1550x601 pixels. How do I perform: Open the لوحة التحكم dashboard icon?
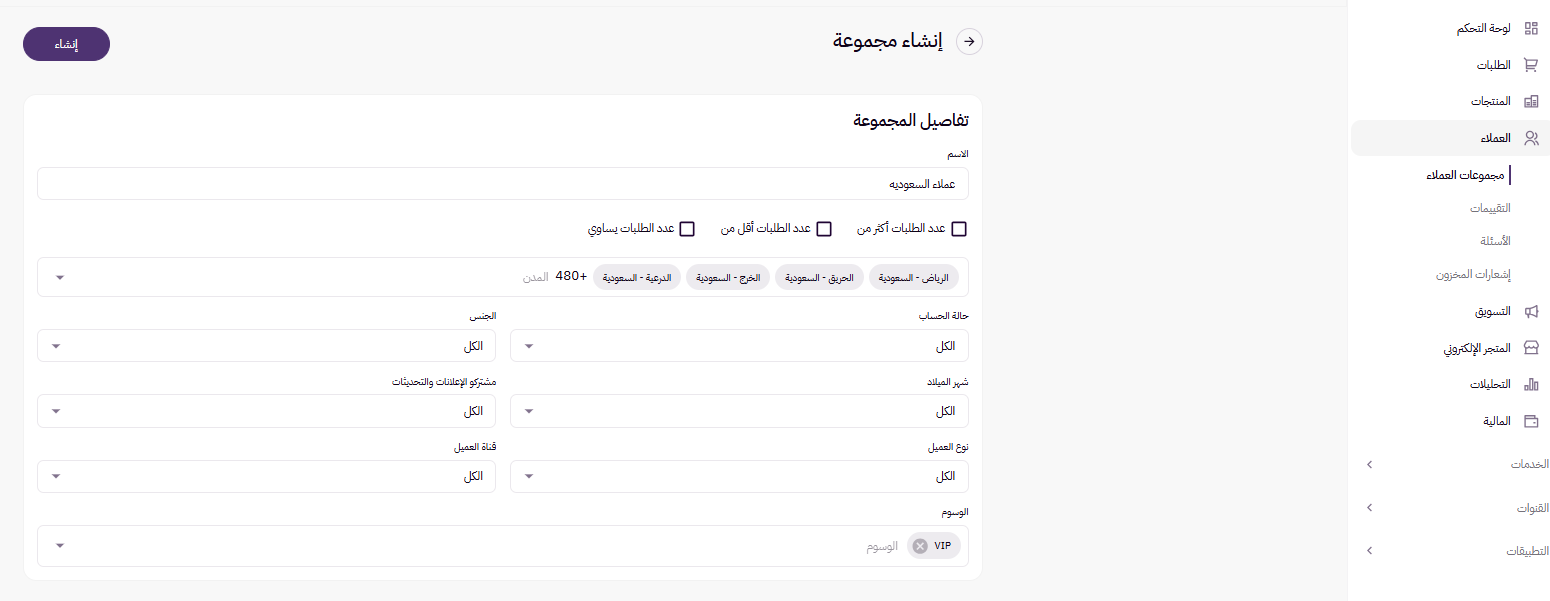(1531, 28)
